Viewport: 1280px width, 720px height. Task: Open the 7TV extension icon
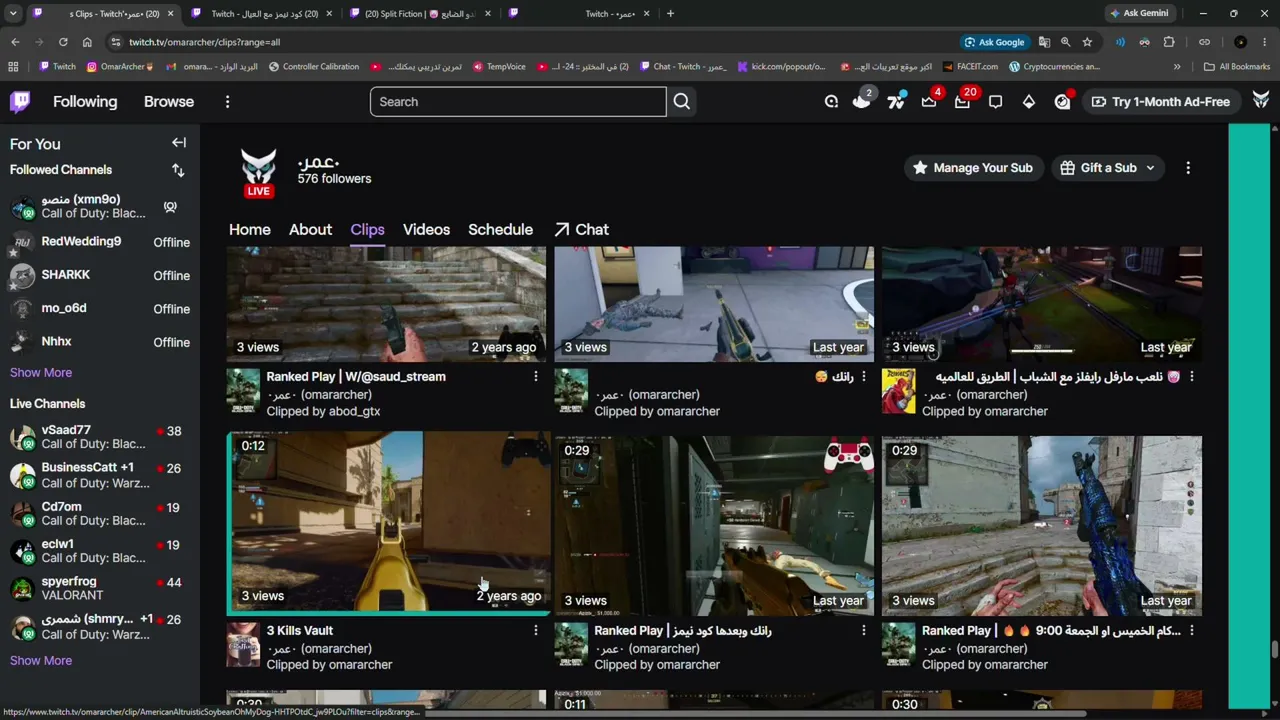(x=896, y=101)
